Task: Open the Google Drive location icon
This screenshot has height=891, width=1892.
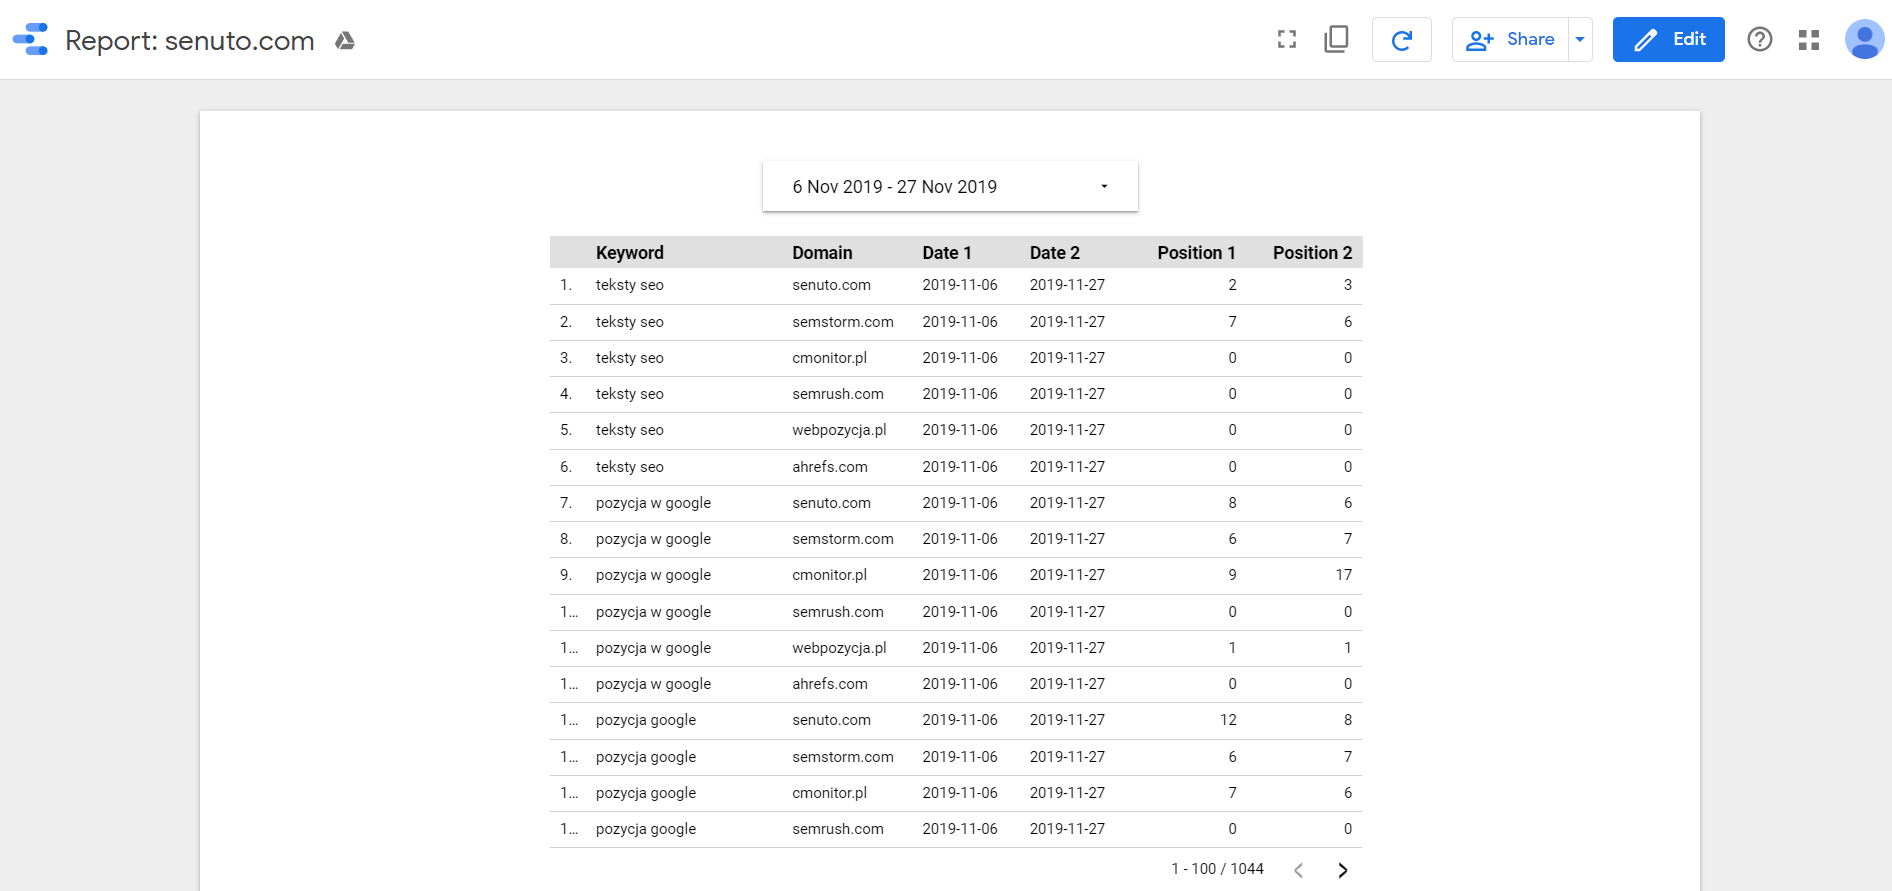Action: point(345,40)
